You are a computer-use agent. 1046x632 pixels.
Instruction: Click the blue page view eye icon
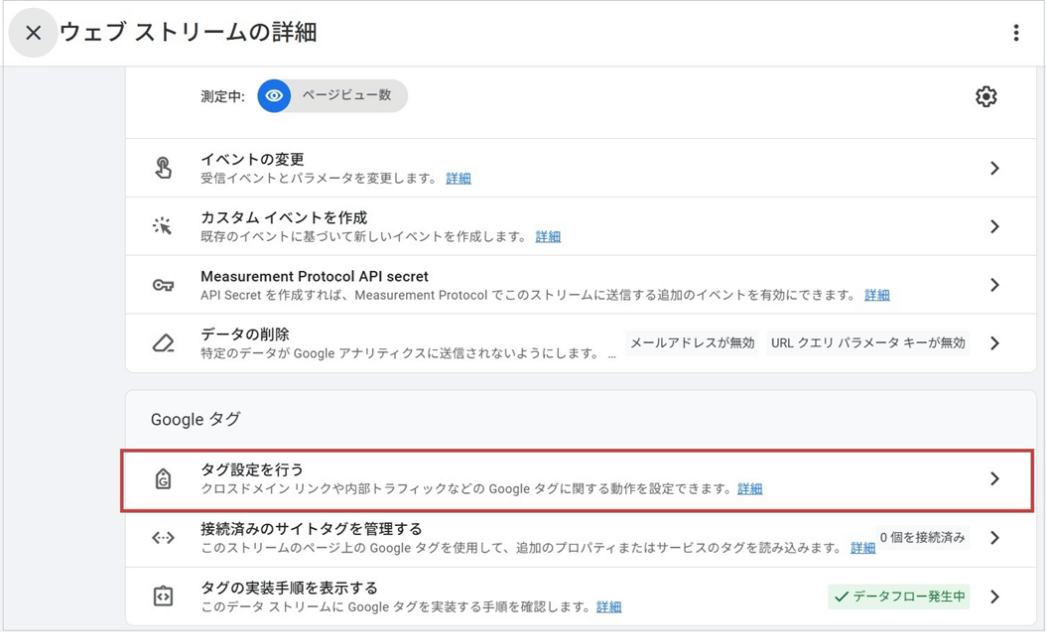[x=274, y=96]
